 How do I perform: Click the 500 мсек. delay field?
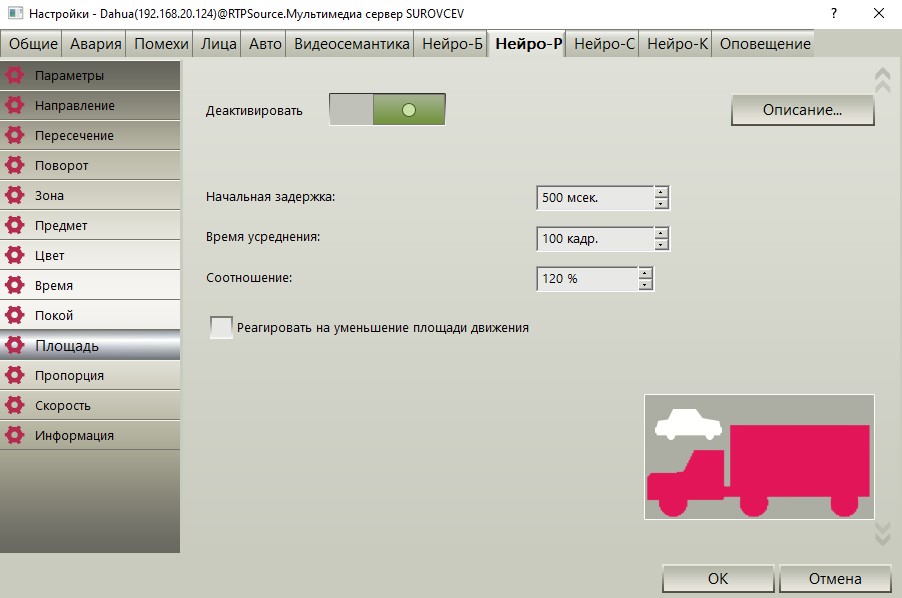coord(595,198)
